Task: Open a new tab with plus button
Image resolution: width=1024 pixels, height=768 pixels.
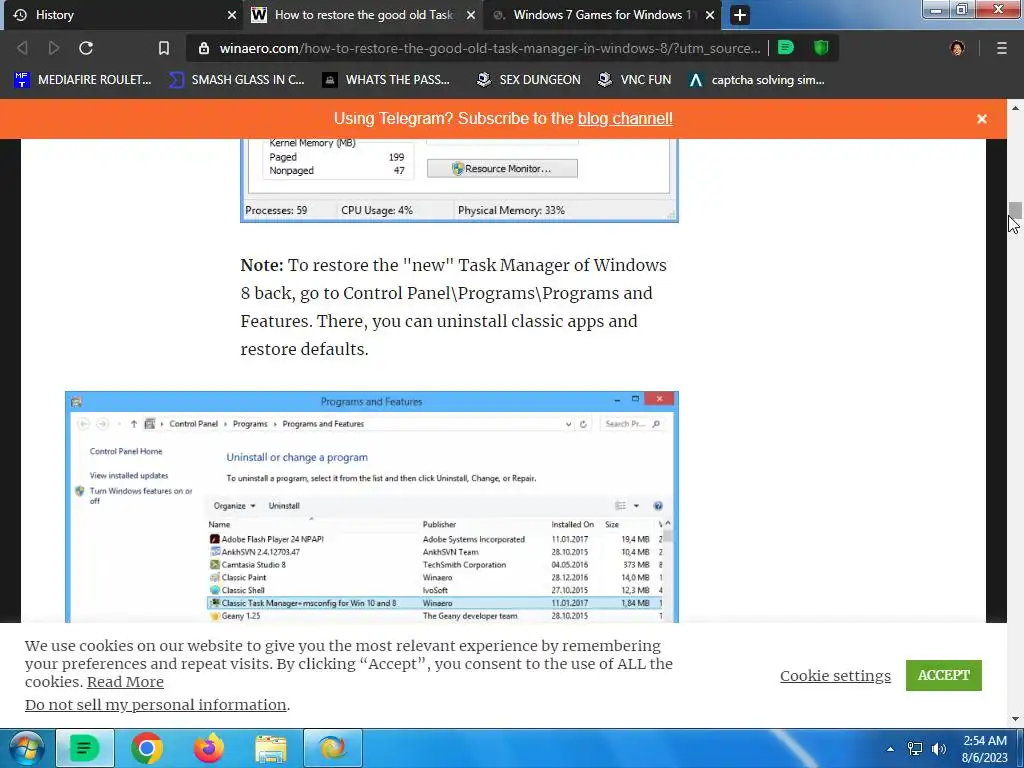Action: pyautogui.click(x=739, y=15)
